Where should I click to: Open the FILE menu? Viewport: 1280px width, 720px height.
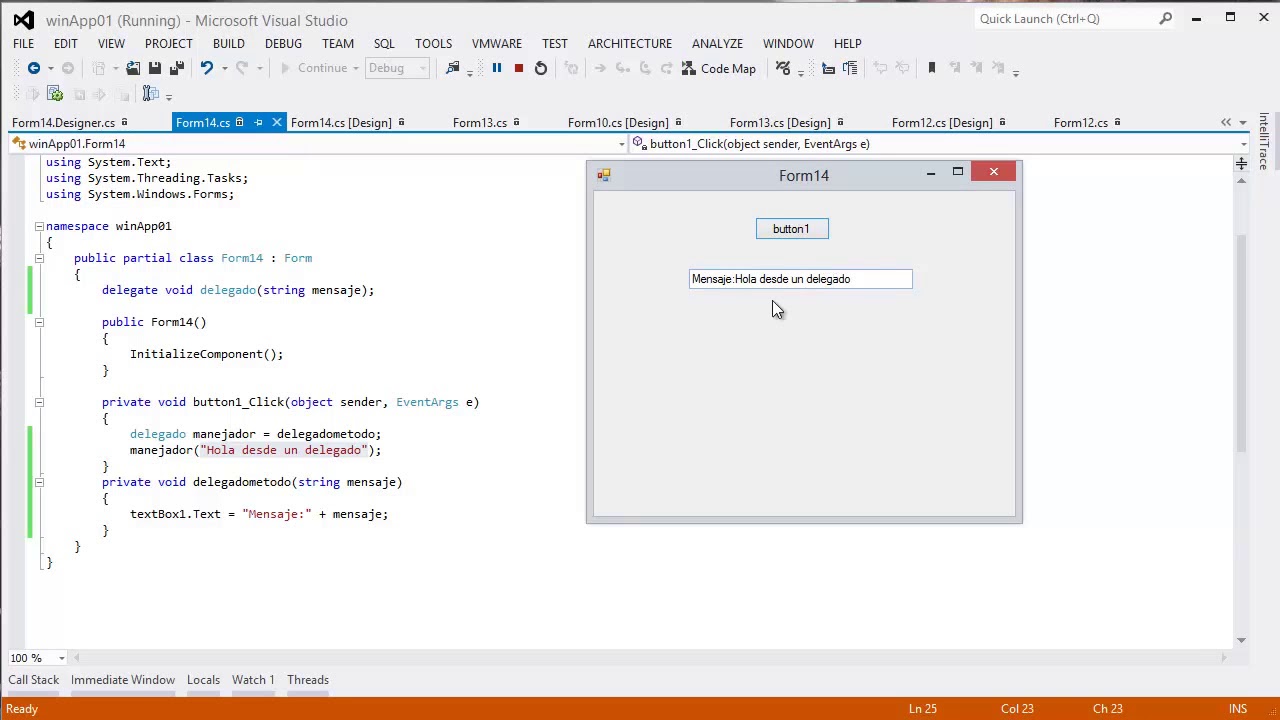click(x=23, y=43)
